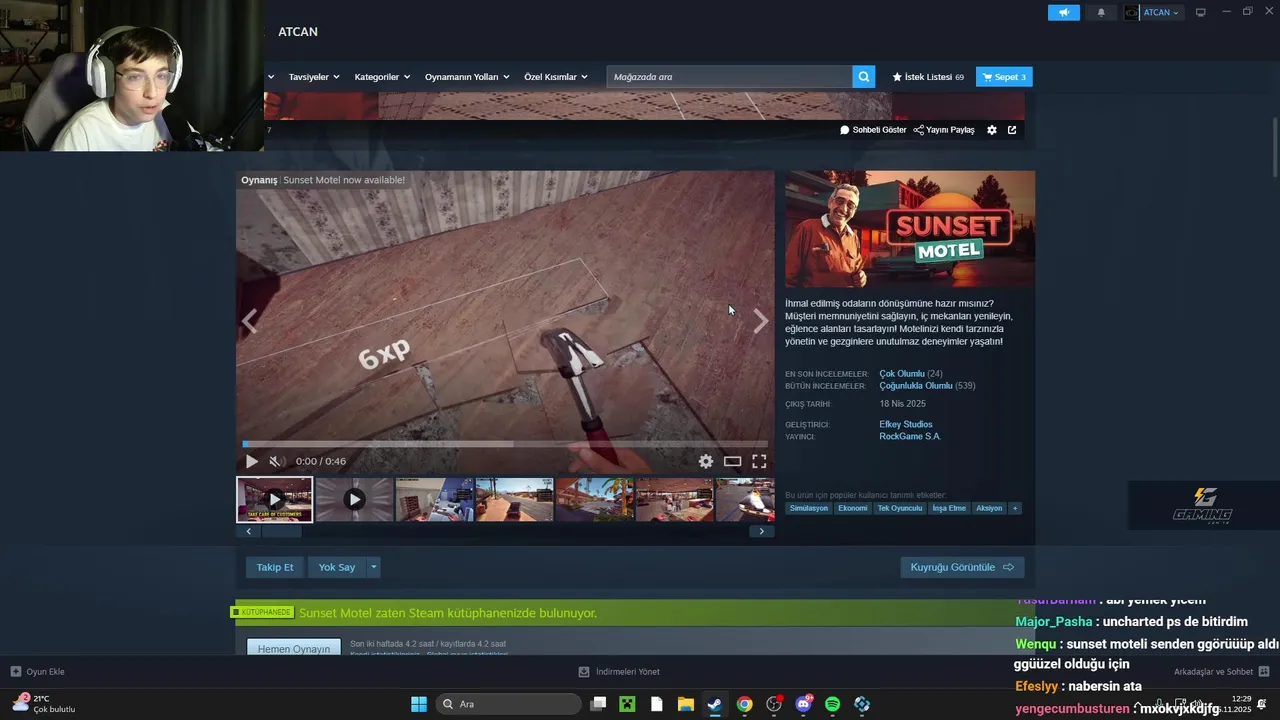Open RockGame S.A. publisher page
1280x720 pixels.
tap(910, 437)
